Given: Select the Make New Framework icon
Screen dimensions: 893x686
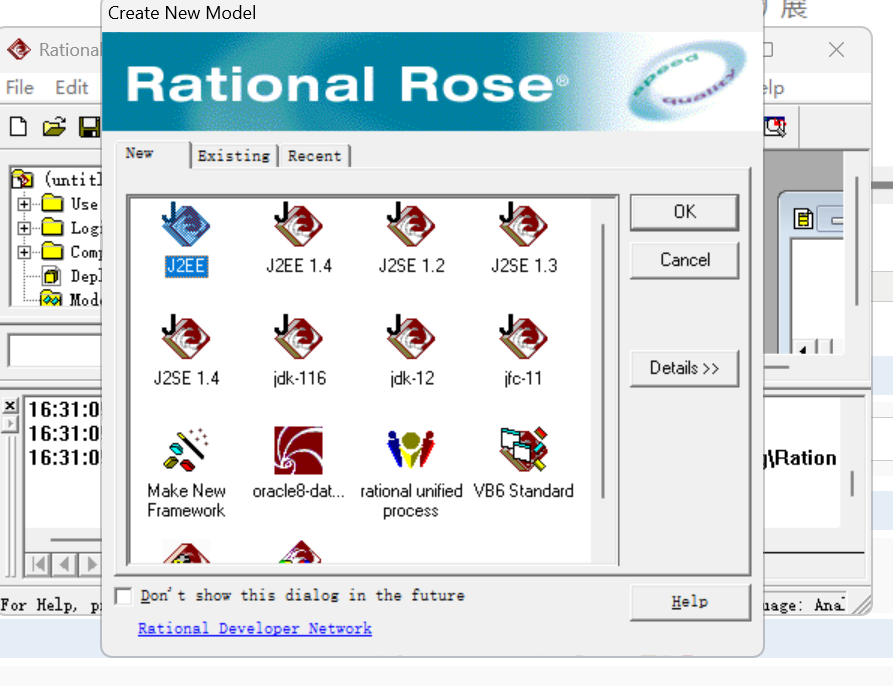Looking at the screenshot, I should [186, 450].
